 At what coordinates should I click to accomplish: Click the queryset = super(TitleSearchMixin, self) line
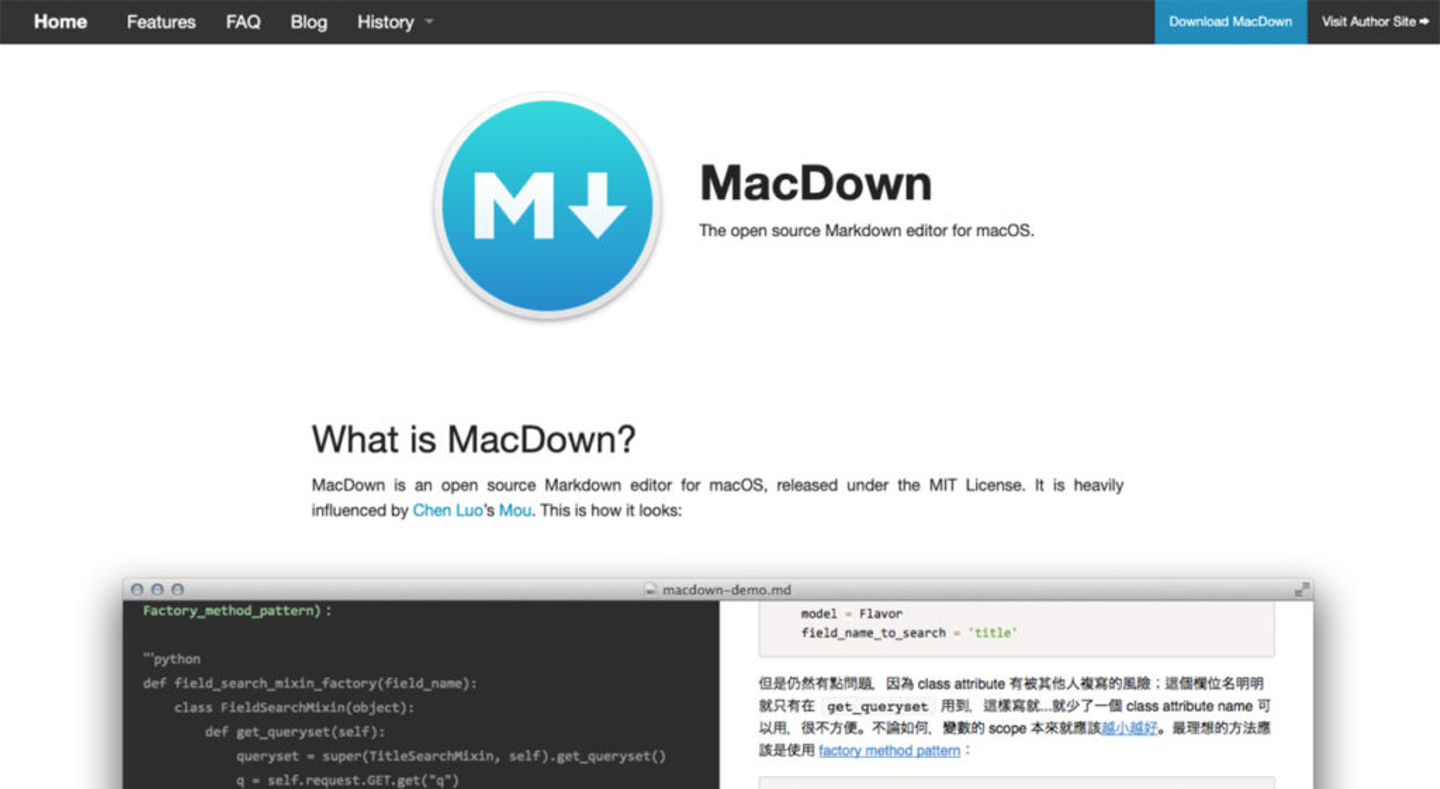[451, 756]
